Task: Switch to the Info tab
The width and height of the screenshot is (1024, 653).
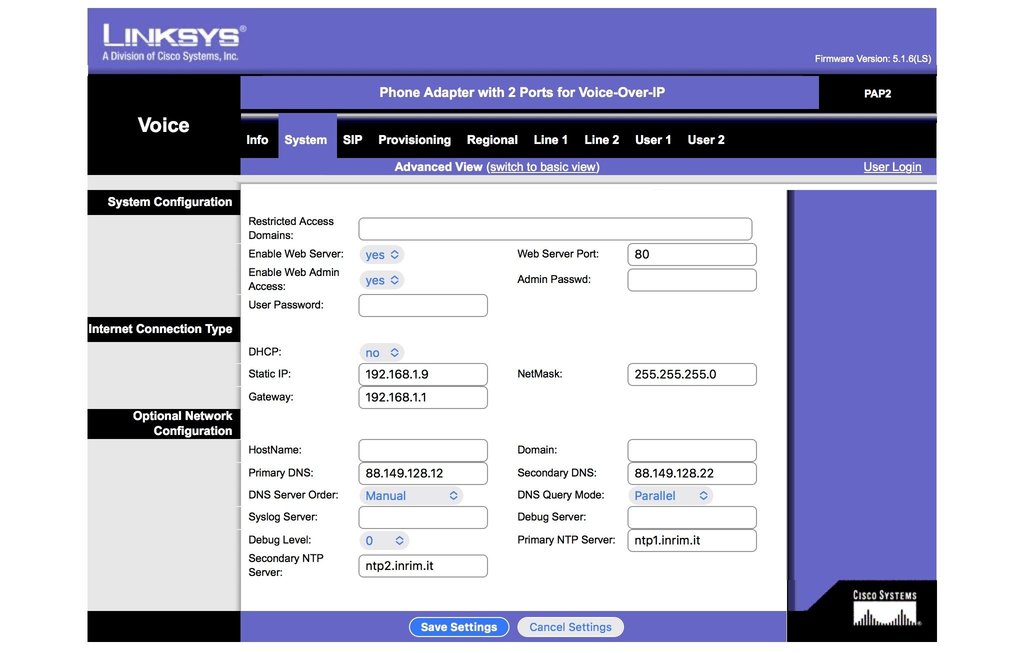Action: click(x=257, y=140)
